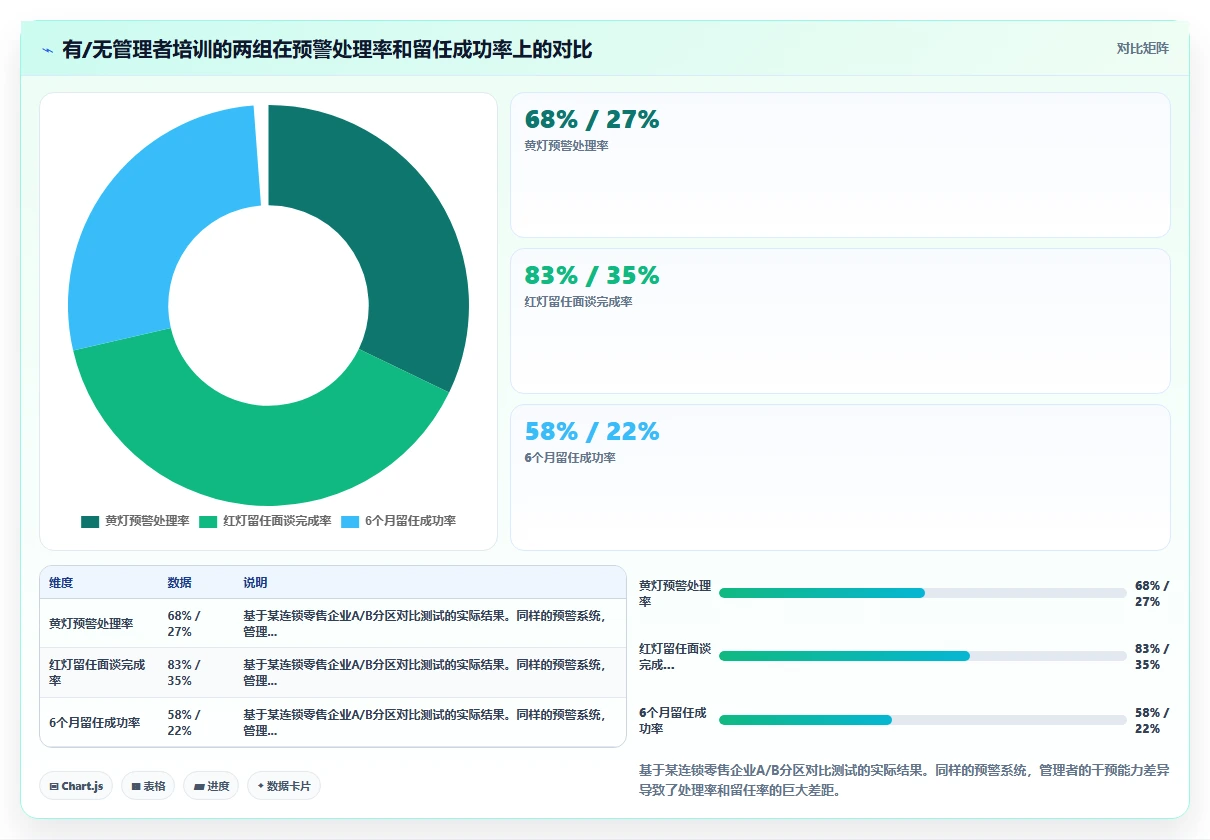The height and width of the screenshot is (840, 1210).
Task: Click the 83% / 35% table data cell
Action: click(x=196, y=673)
